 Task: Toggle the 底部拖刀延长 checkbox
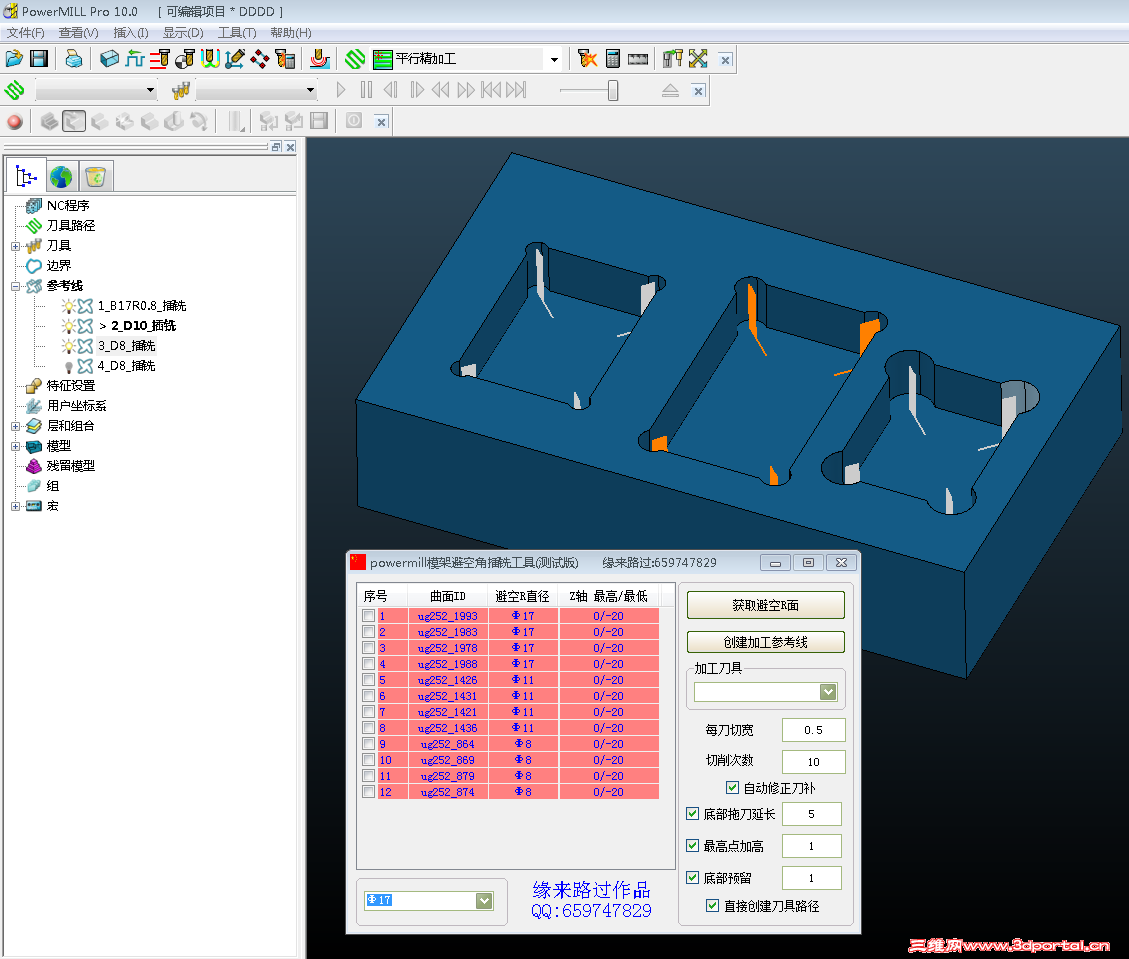(693, 814)
